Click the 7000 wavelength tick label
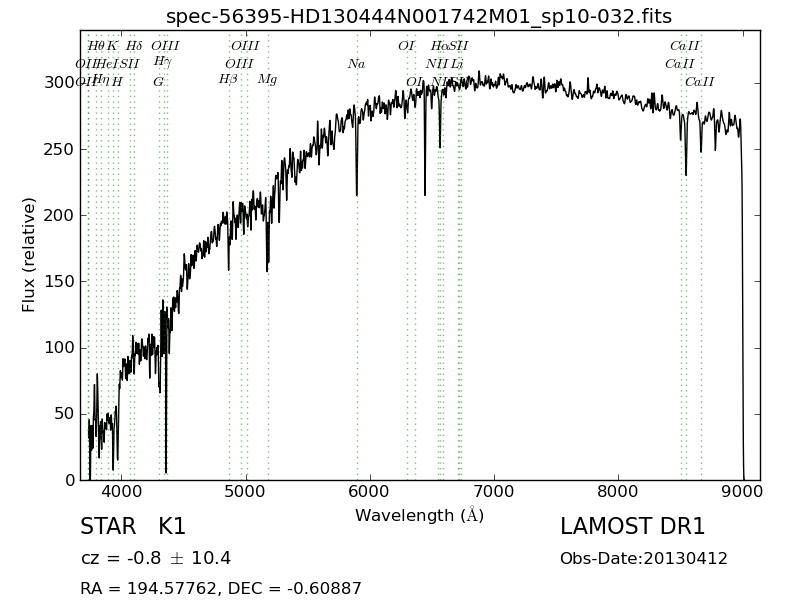This screenshot has width=800, height=600. pyautogui.click(x=494, y=491)
